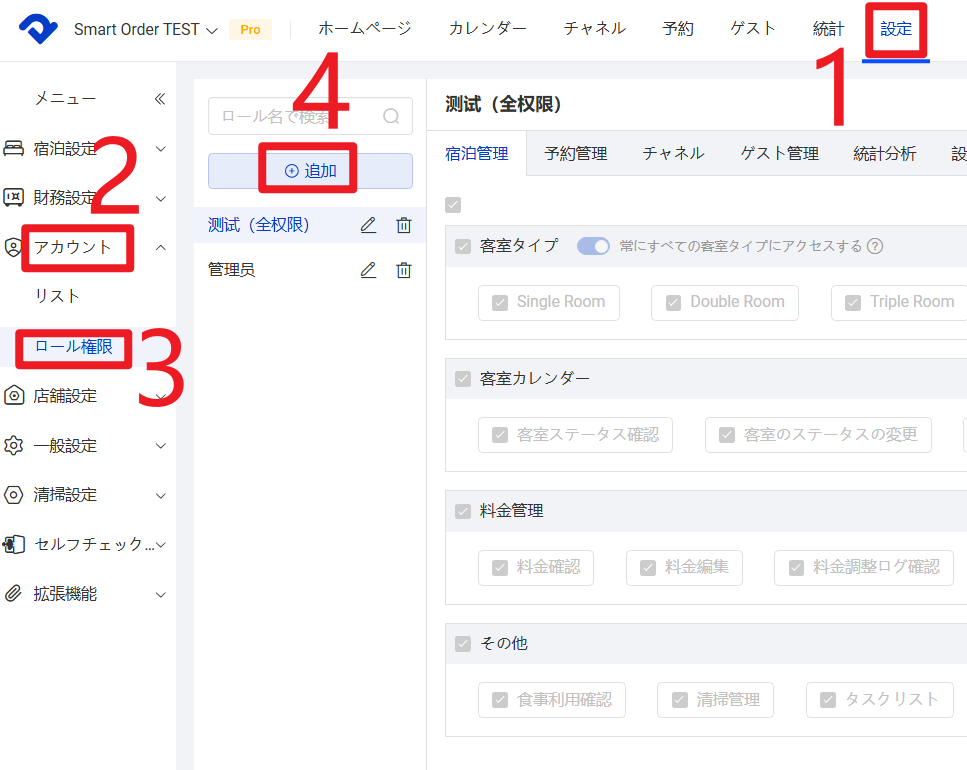Toggle the 客室ステータス確認 checkbox
Viewport: 967px width, 770px height.
[500, 435]
